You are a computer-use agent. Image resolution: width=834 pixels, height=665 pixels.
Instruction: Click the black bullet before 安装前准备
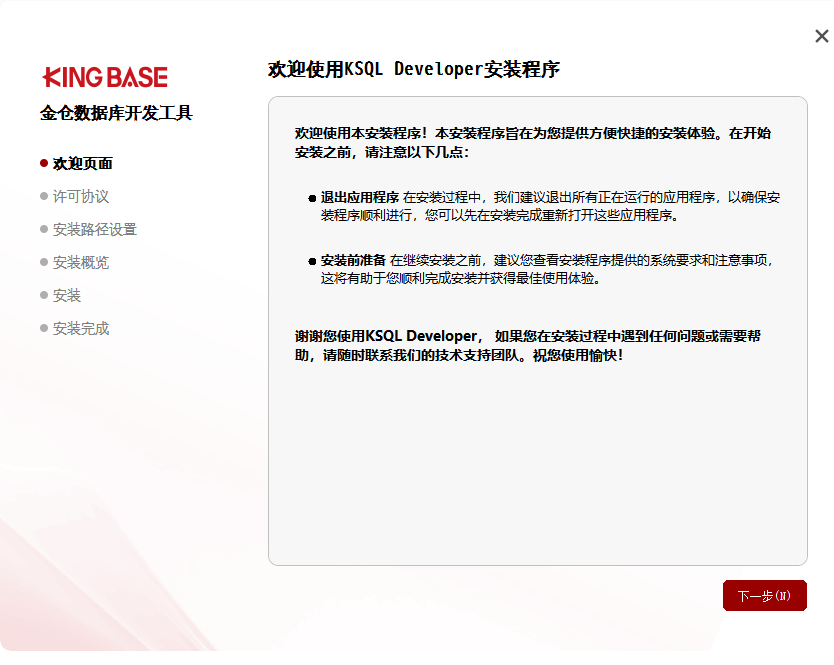coord(312,261)
